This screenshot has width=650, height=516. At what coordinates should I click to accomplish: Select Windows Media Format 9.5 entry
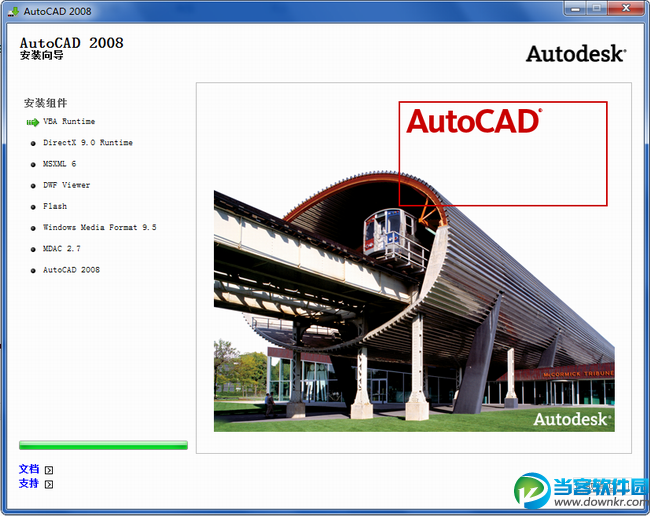click(x=100, y=227)
